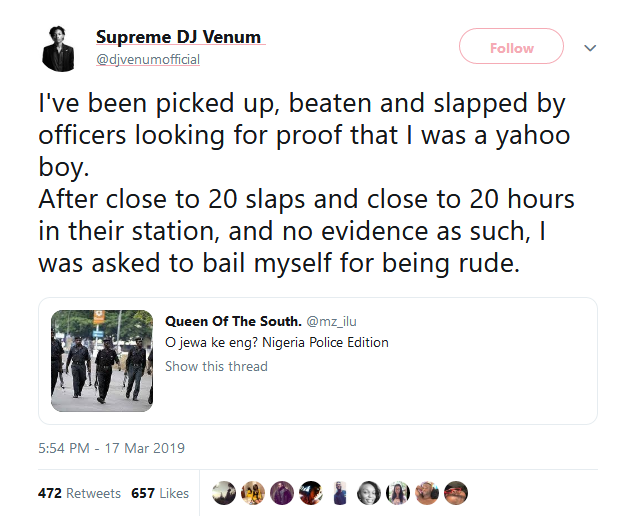
Task: Open Supreme DJ Venum's profile picture
Action: click(x=57, y=46)
